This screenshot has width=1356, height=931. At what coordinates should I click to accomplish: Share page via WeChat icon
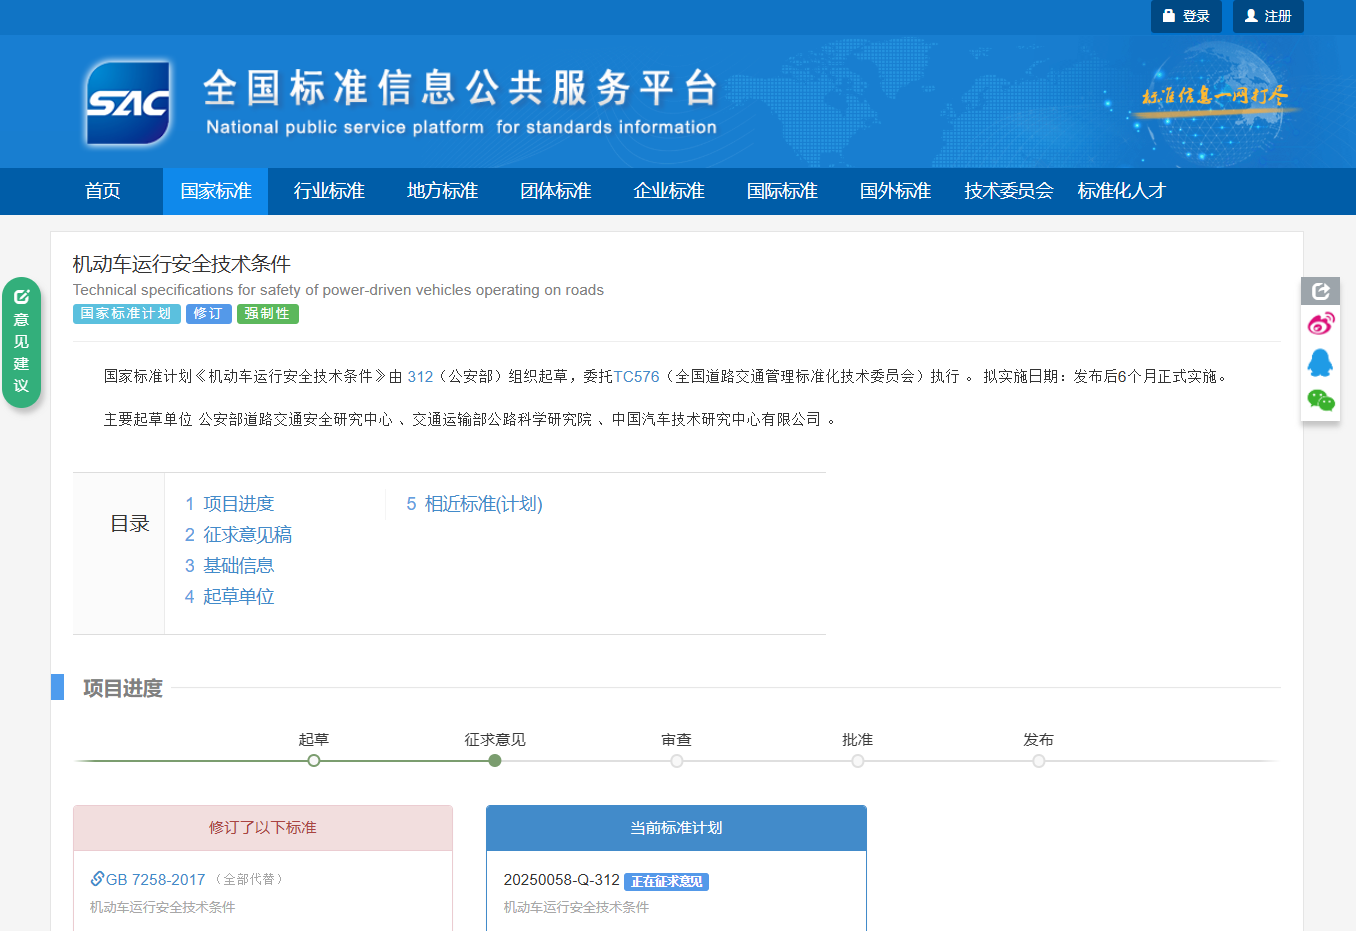[x=1320, y=401]
